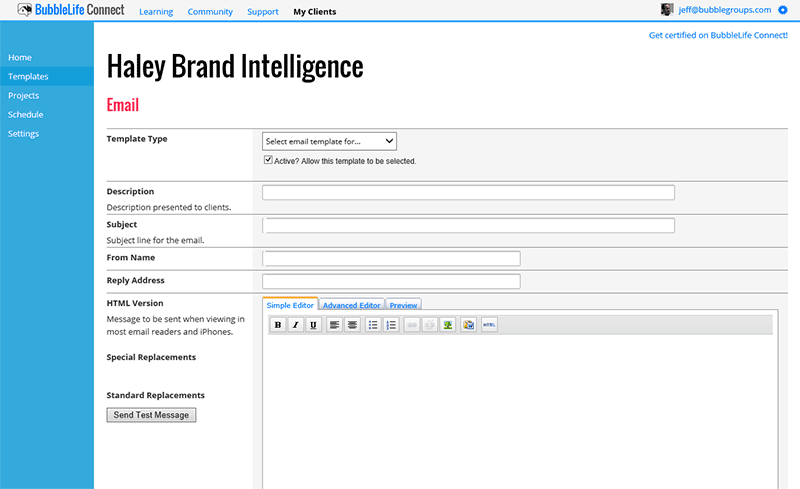Click the jeff@bubblegroups.com account link
Screen dimensions: 800x489
pyautogui.click(x=724, y=10)
